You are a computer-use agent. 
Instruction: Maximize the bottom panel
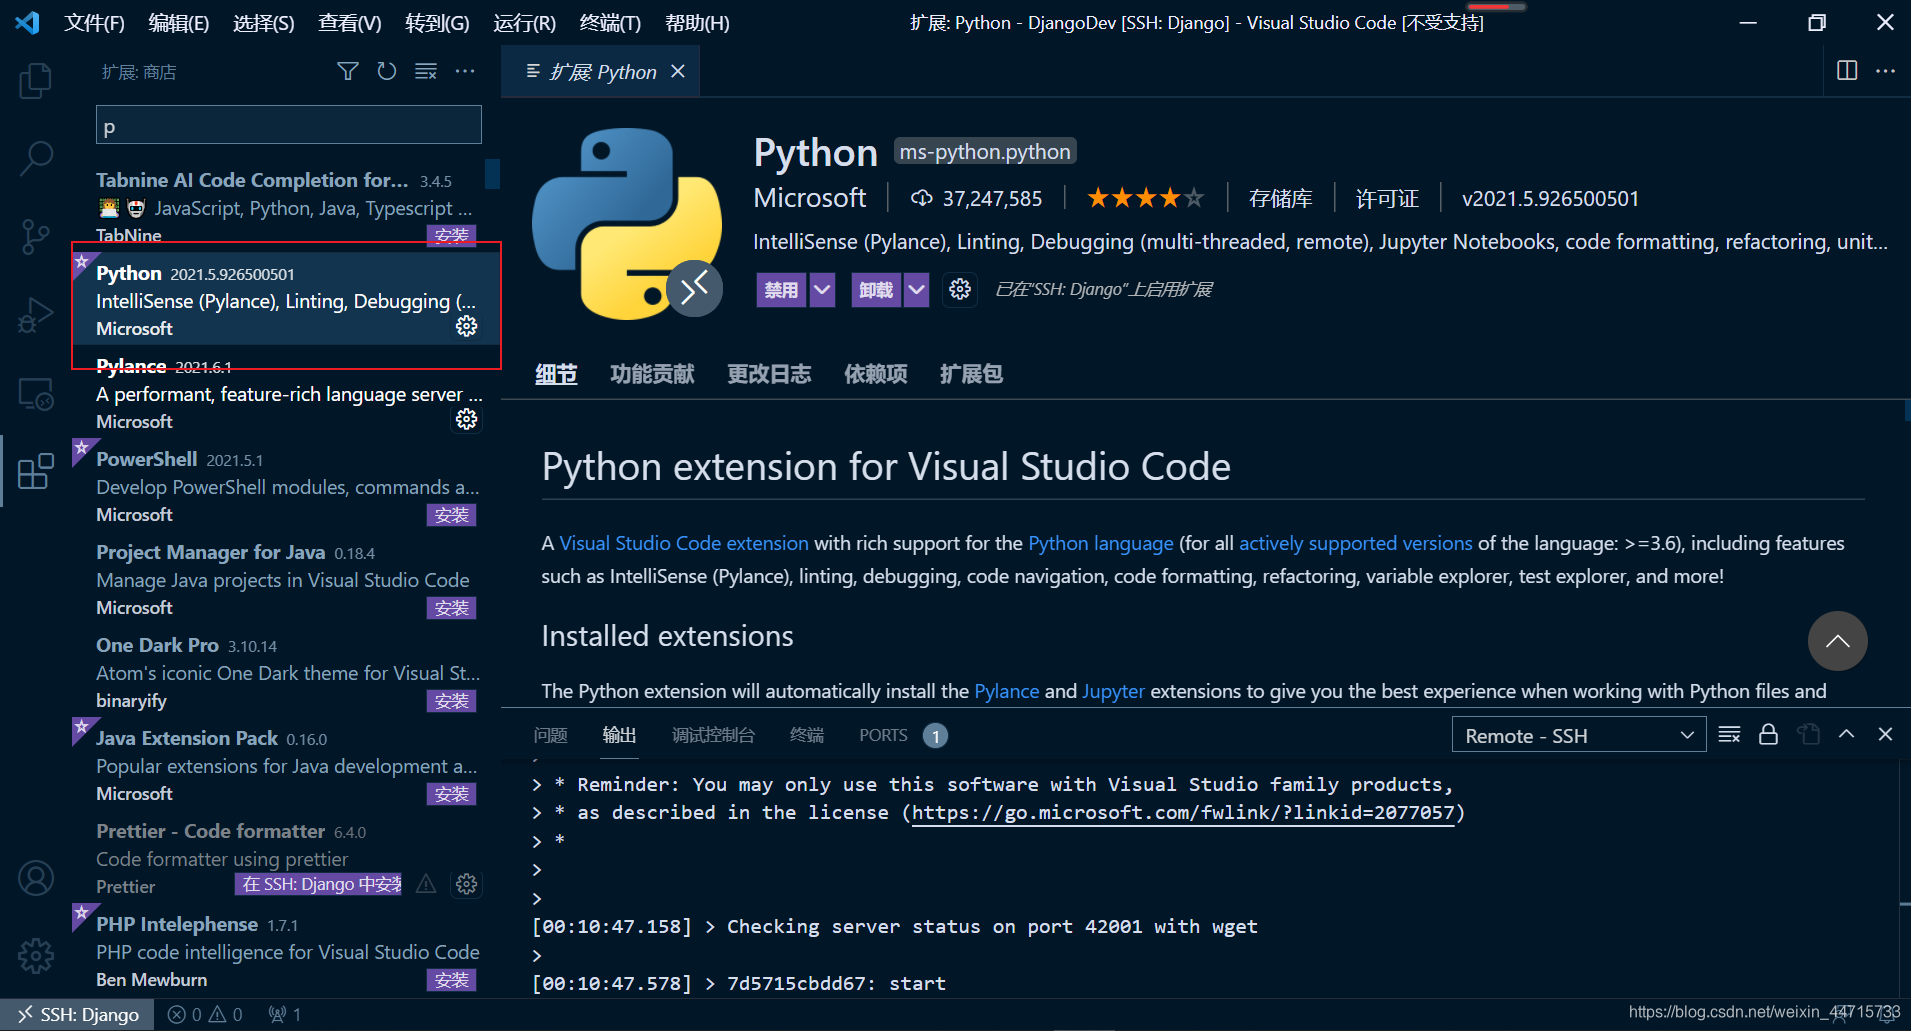1847,735
